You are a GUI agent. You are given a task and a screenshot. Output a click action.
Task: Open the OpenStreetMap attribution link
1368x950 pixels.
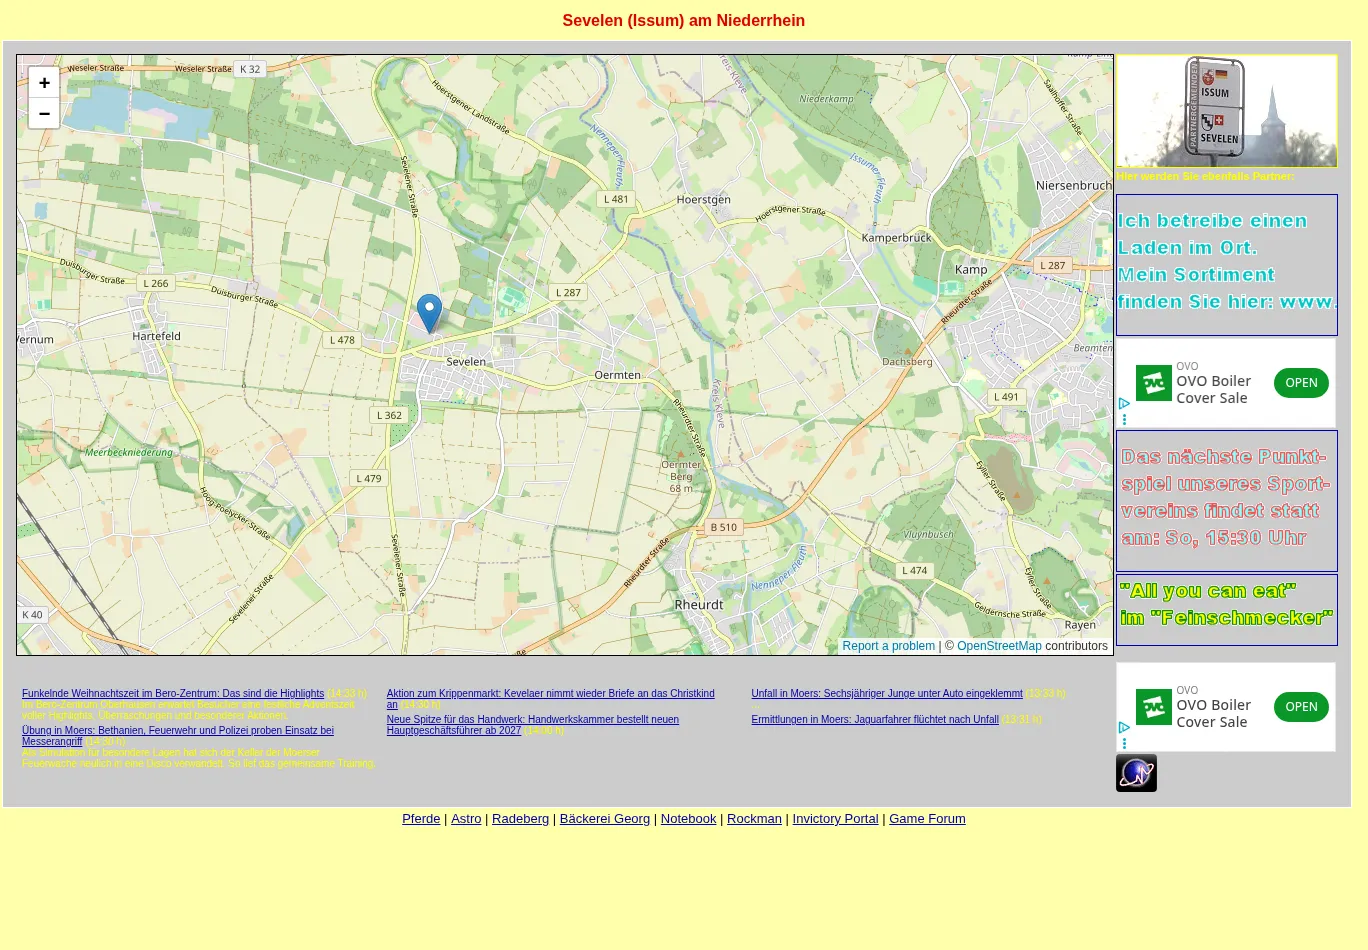998,646
